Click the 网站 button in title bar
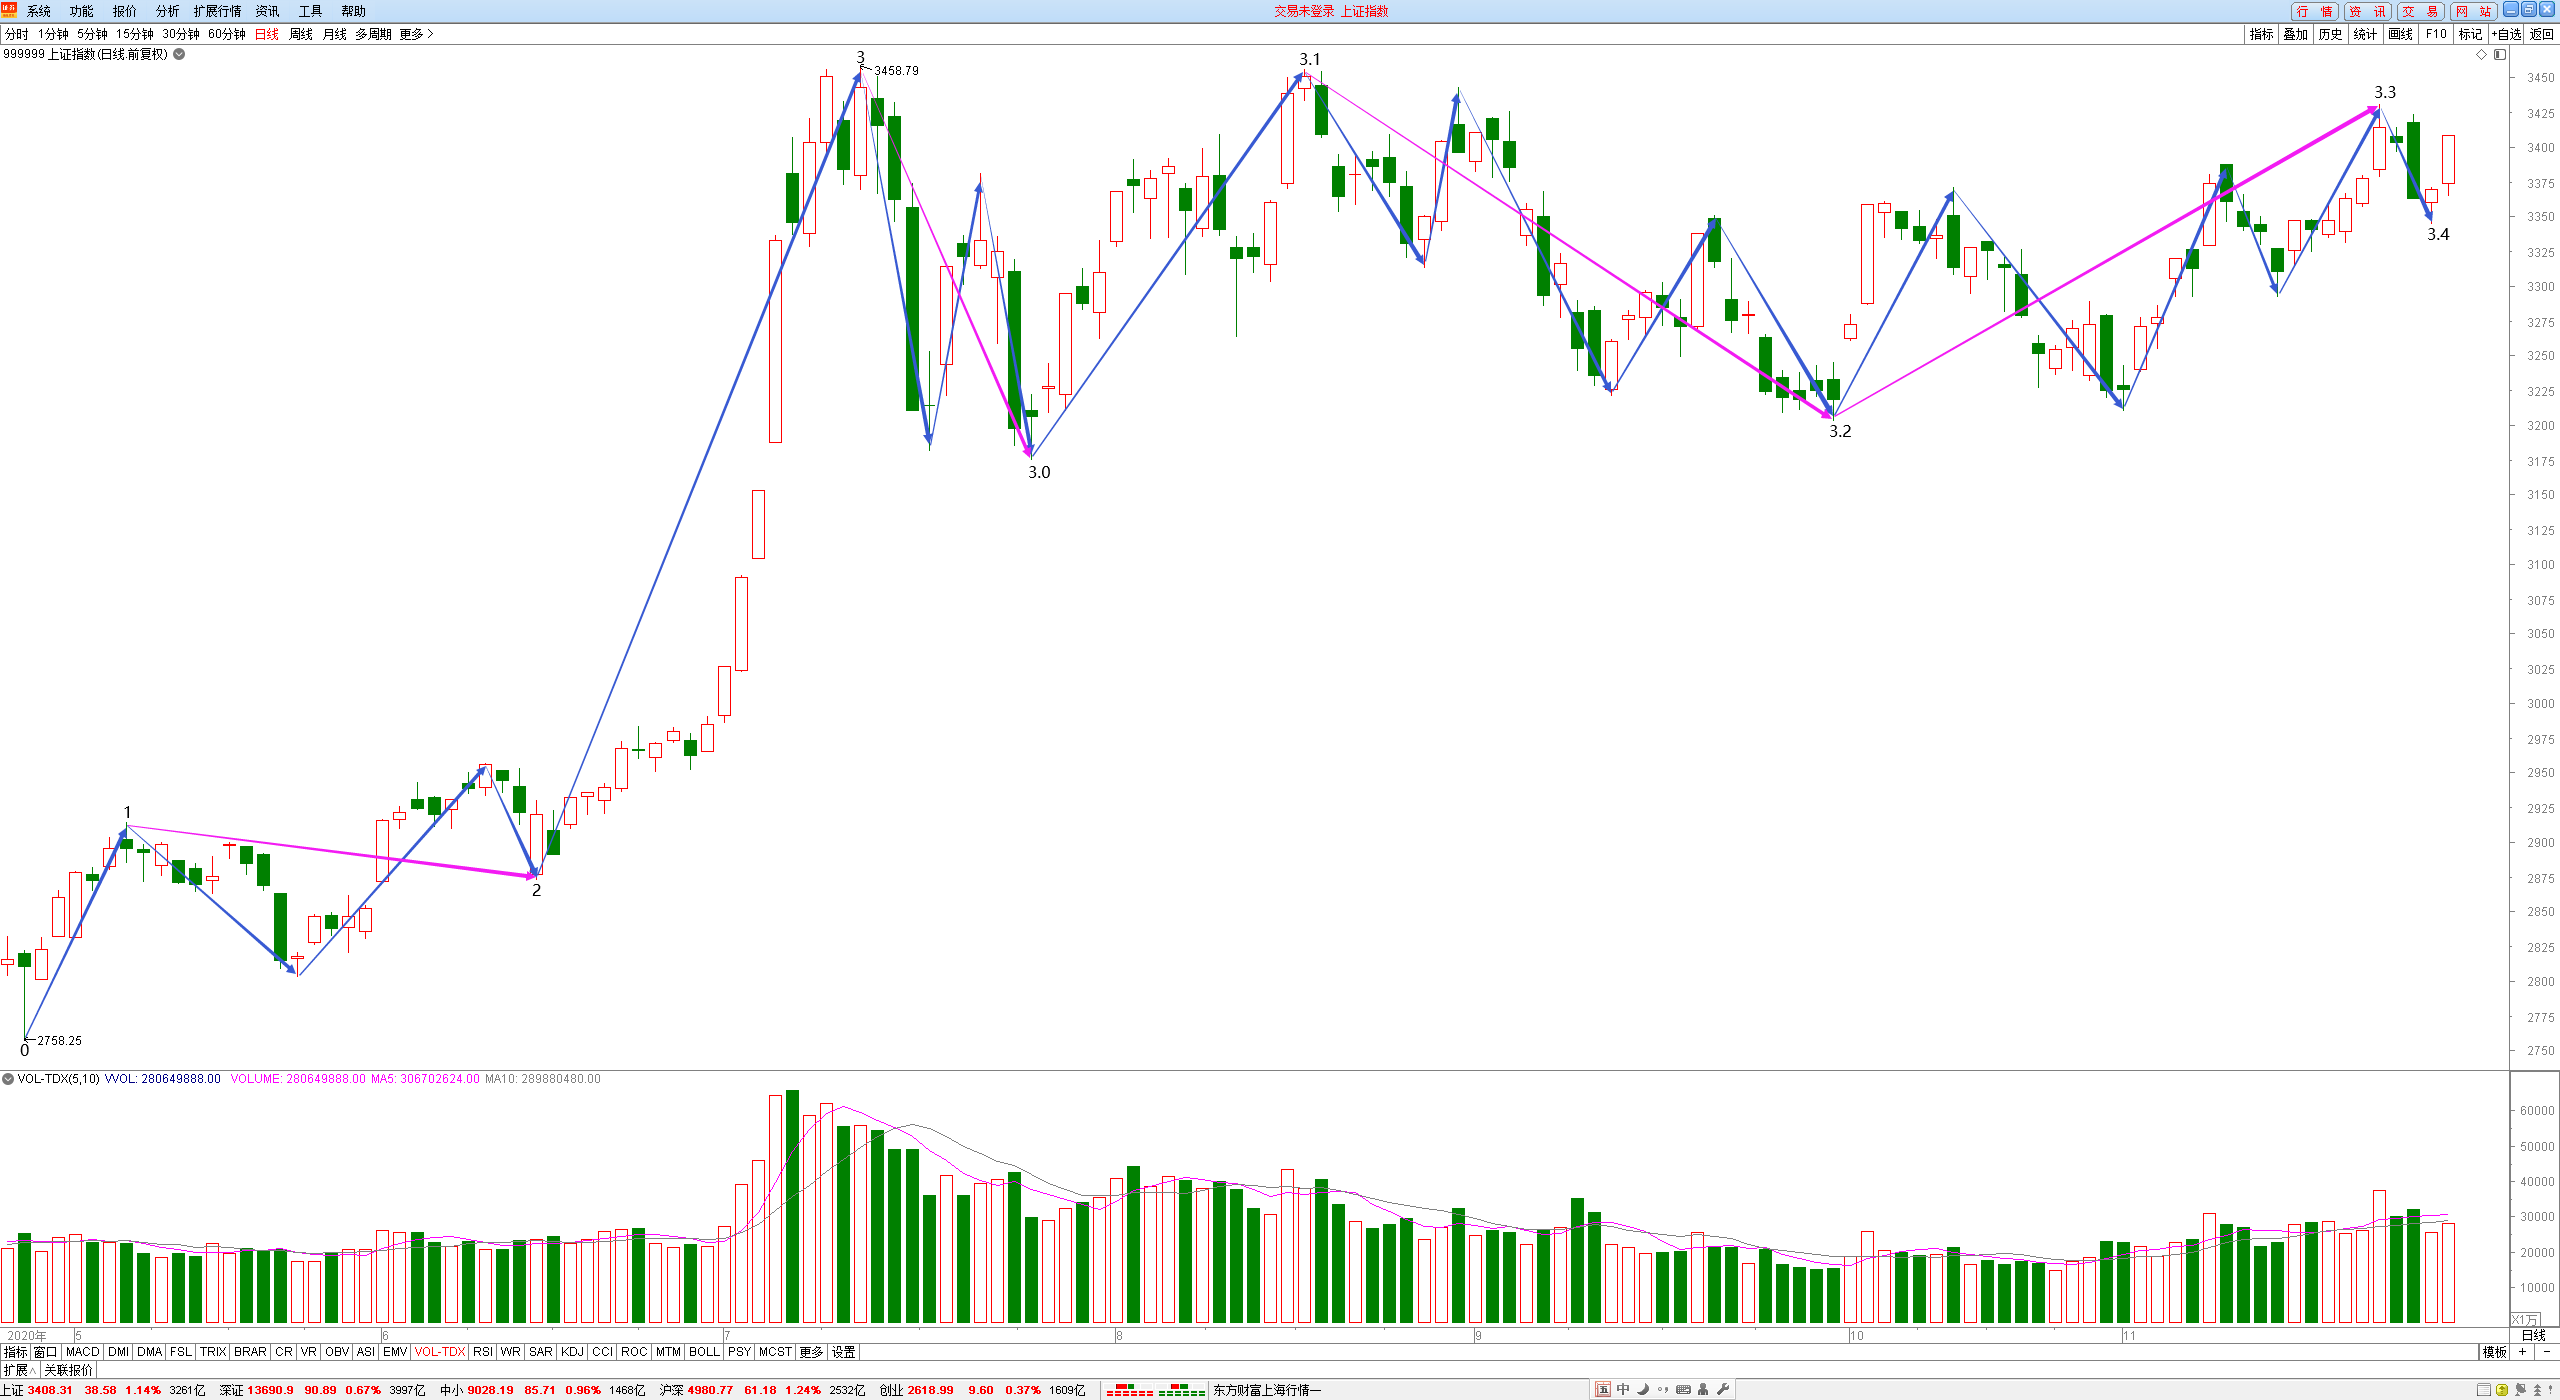The height and width of the screenshot is (1400, 2560). pyautogui.click(x=2473, y=11)
